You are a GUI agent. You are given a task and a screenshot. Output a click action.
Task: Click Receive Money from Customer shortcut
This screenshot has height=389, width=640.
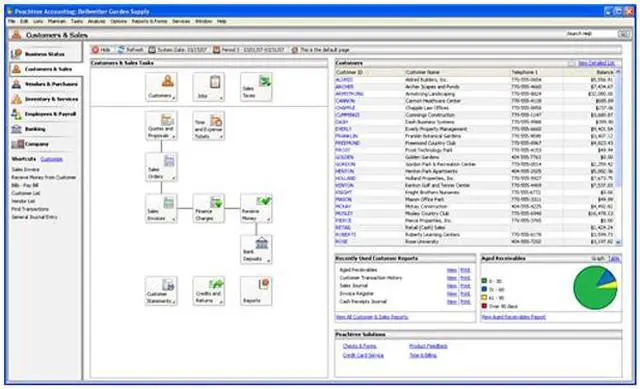click(44, 178)
